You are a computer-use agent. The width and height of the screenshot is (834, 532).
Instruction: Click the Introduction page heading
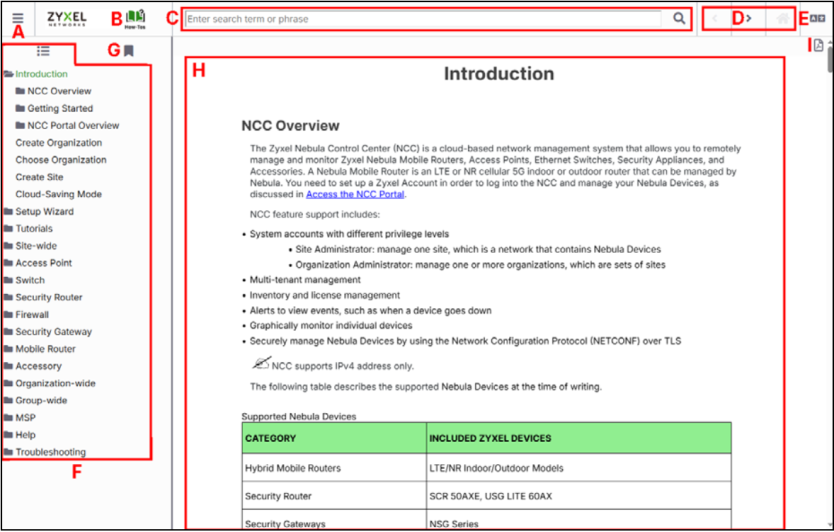click(x=499, y=74)
